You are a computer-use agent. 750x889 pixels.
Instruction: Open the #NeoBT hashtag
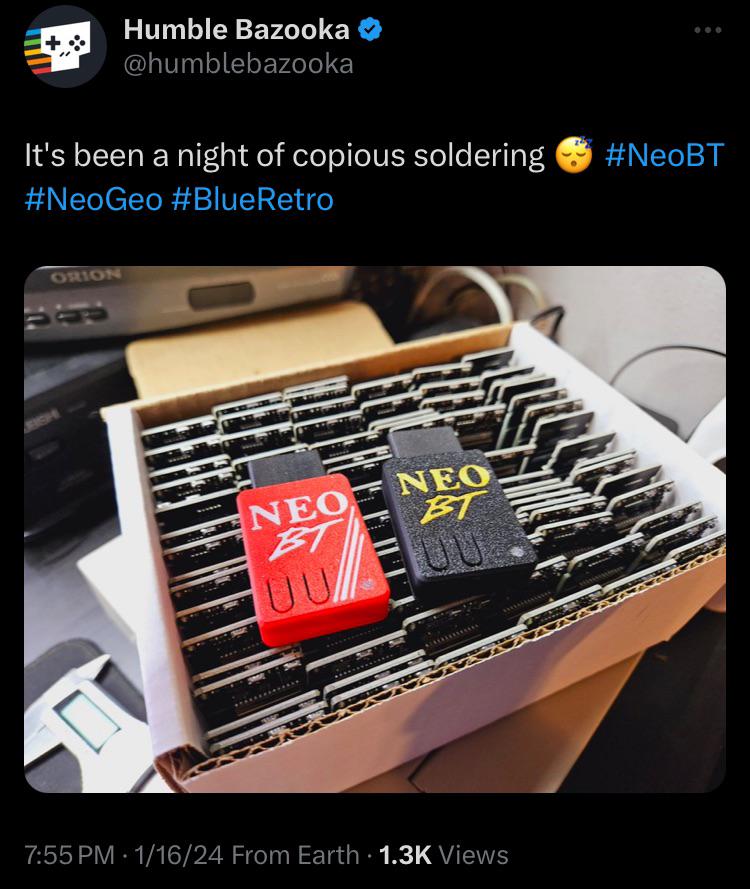click(664, 155)
